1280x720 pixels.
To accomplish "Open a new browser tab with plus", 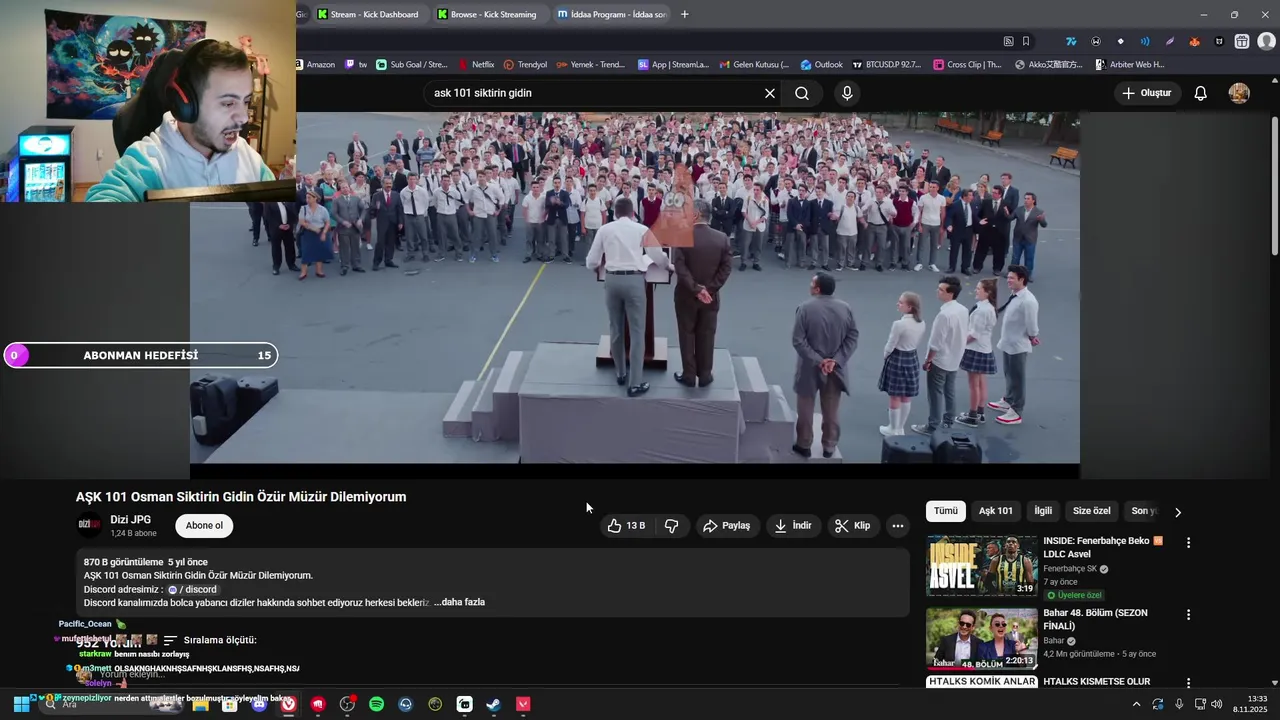I will (x=685, y=14).
